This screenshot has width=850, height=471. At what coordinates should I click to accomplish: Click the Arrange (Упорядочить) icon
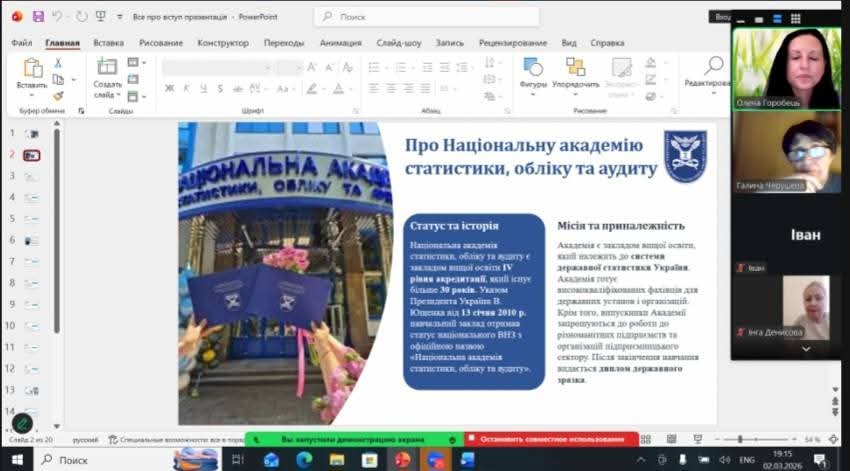click(575, 68)
